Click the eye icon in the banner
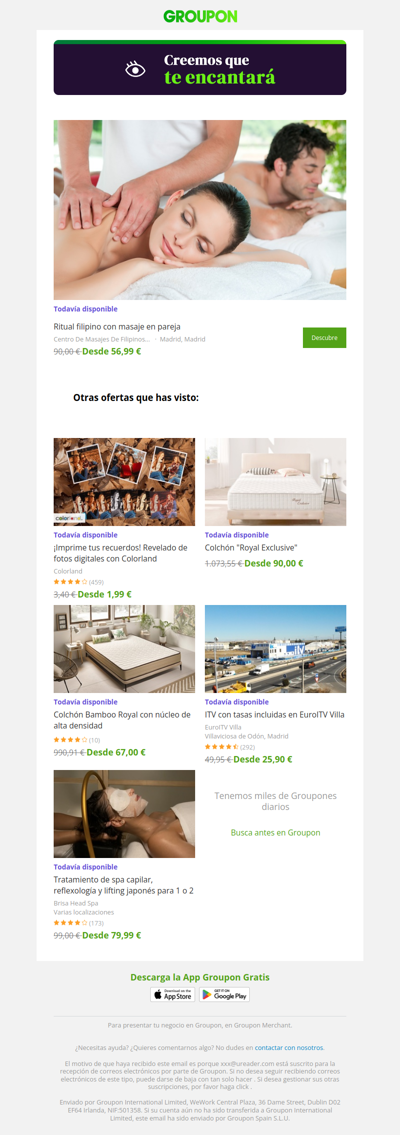 135,69
